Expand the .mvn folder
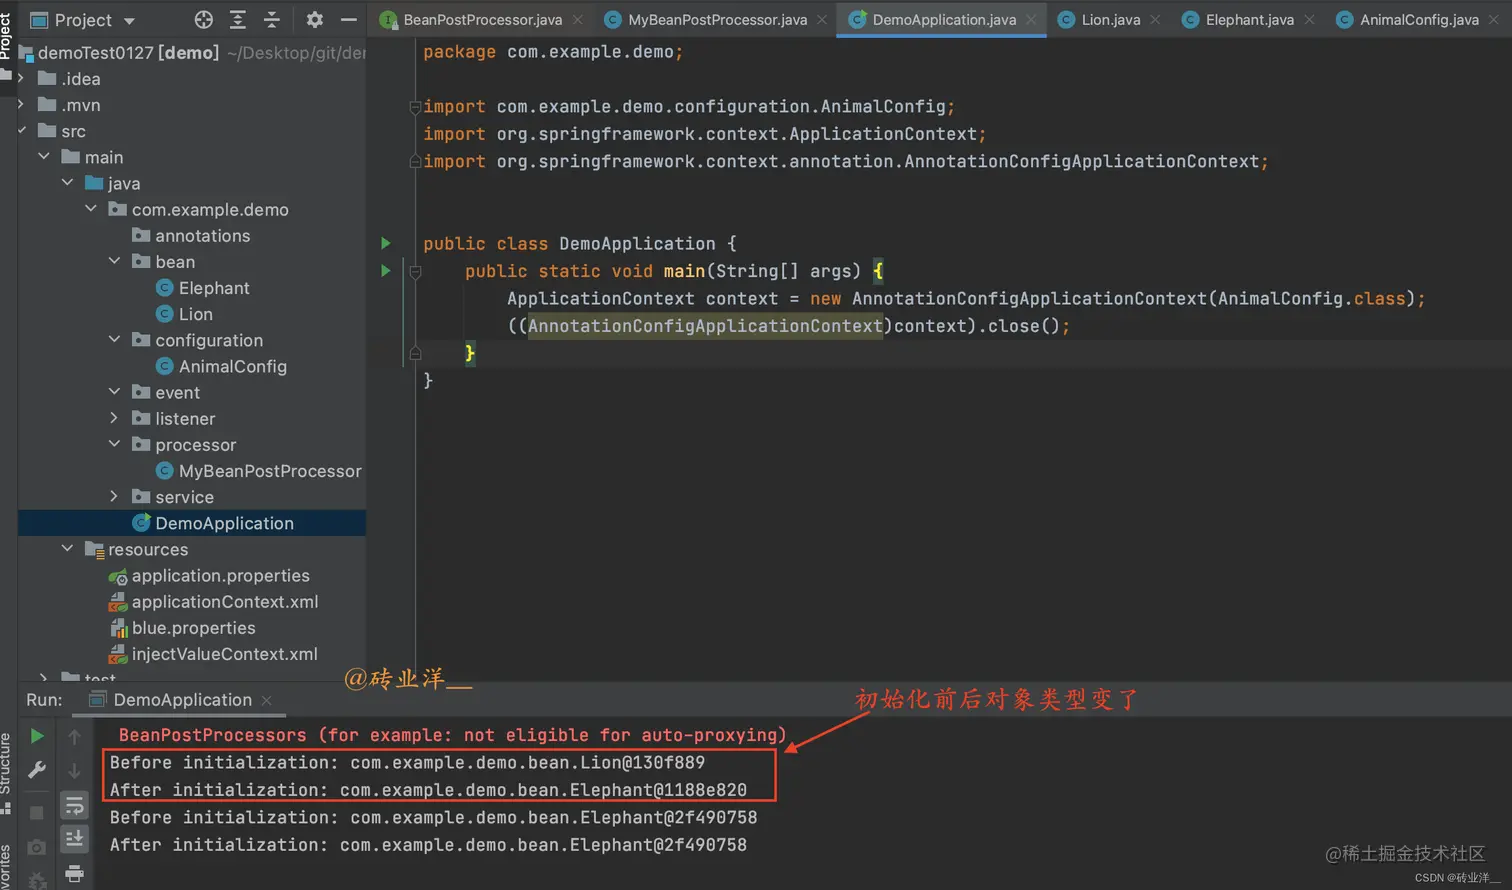 (x=21, y=105)
